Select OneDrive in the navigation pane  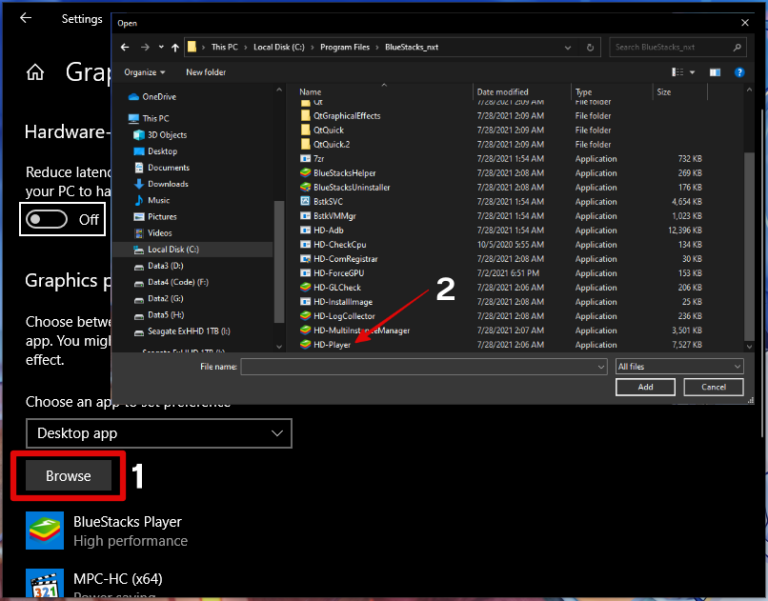coord(152,97)
